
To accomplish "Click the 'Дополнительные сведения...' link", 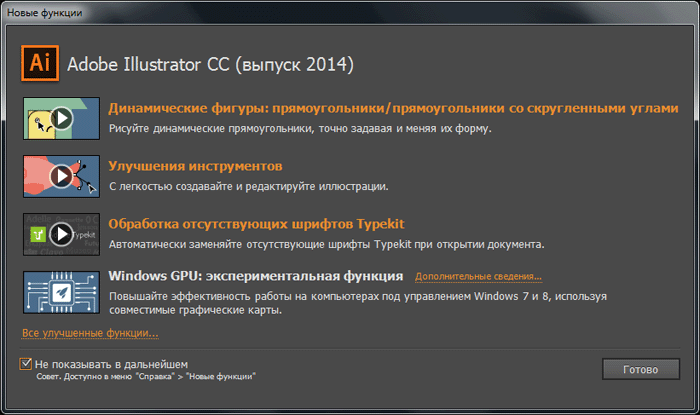I will pos(478,277).
